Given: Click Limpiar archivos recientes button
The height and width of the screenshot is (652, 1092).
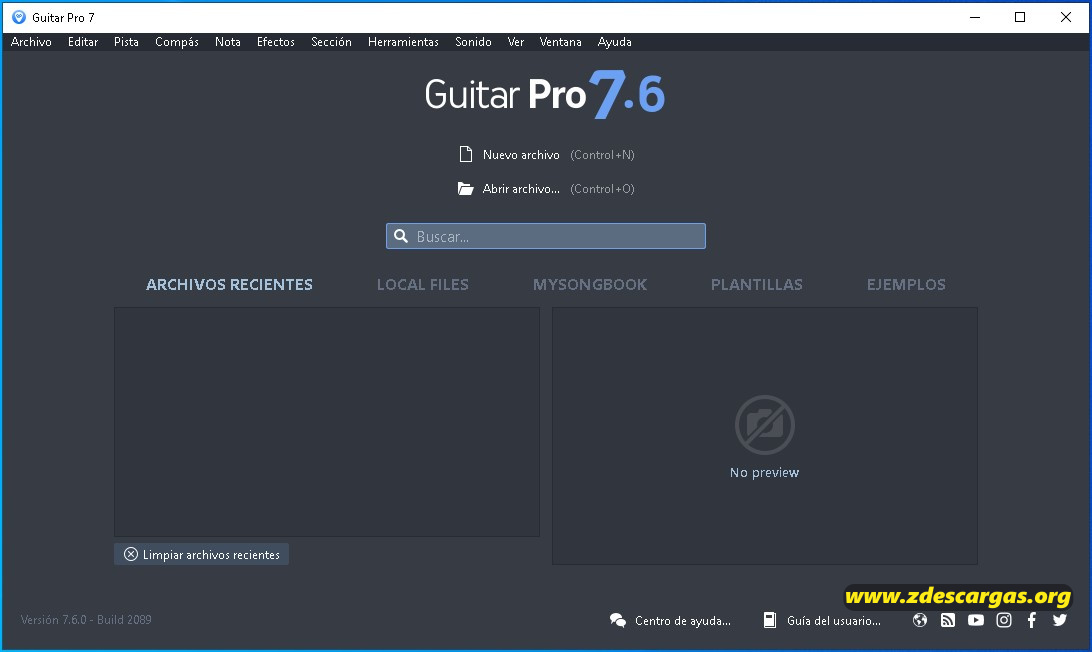Looking at the screenshot, I should 201,554.
